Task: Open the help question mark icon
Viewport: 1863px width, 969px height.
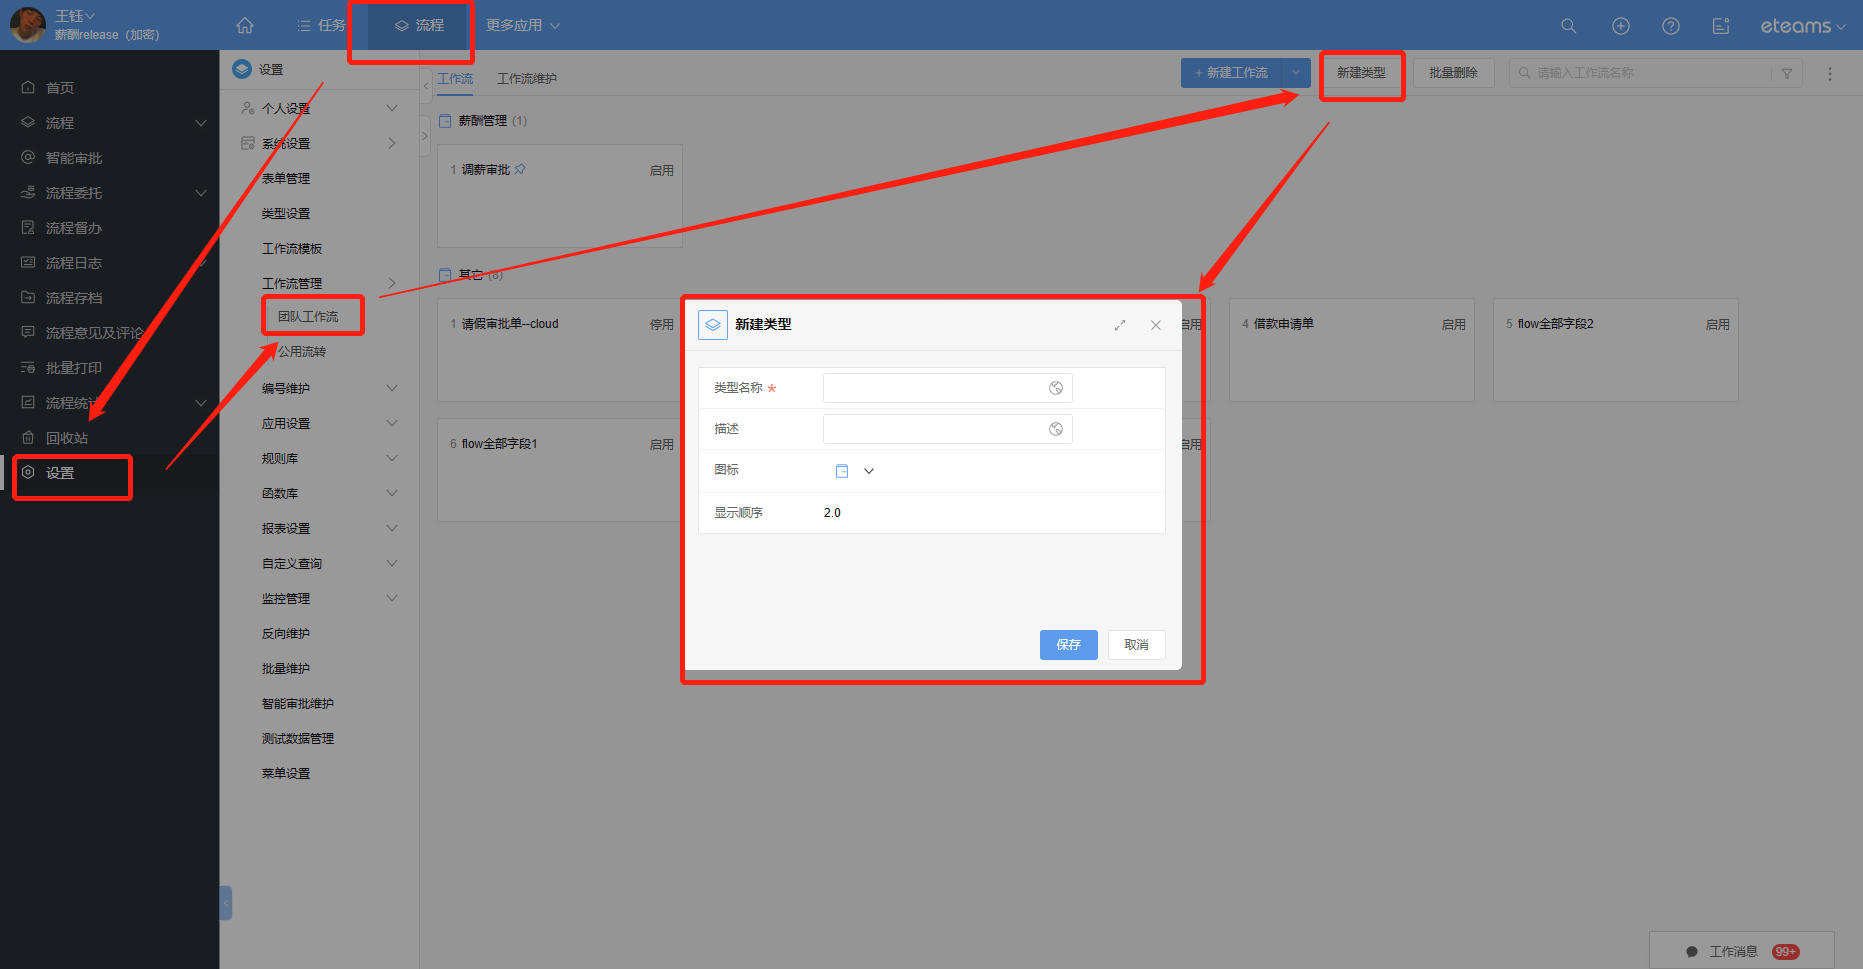Action: (x=1671, y=26)
